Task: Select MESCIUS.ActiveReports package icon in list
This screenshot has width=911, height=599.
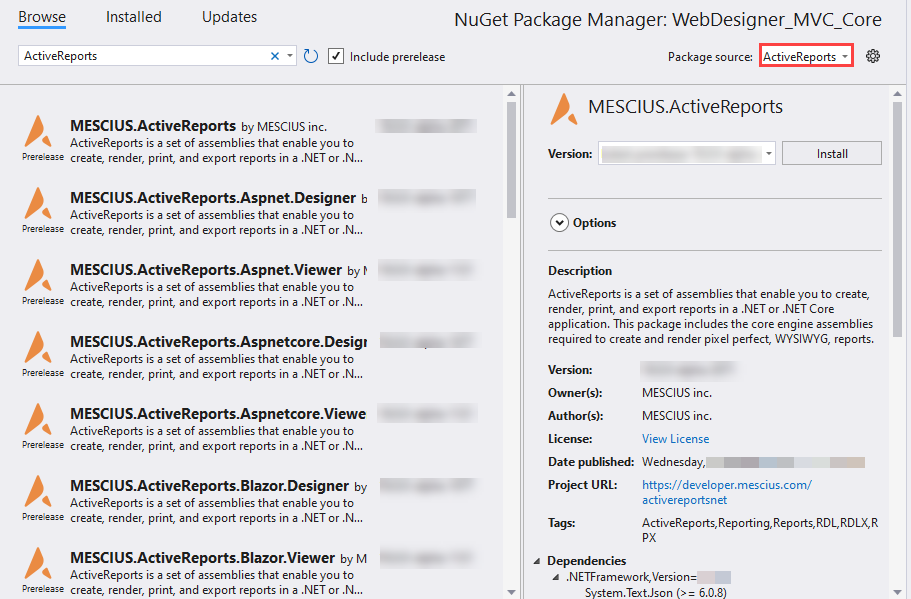Action: [38, 131]
